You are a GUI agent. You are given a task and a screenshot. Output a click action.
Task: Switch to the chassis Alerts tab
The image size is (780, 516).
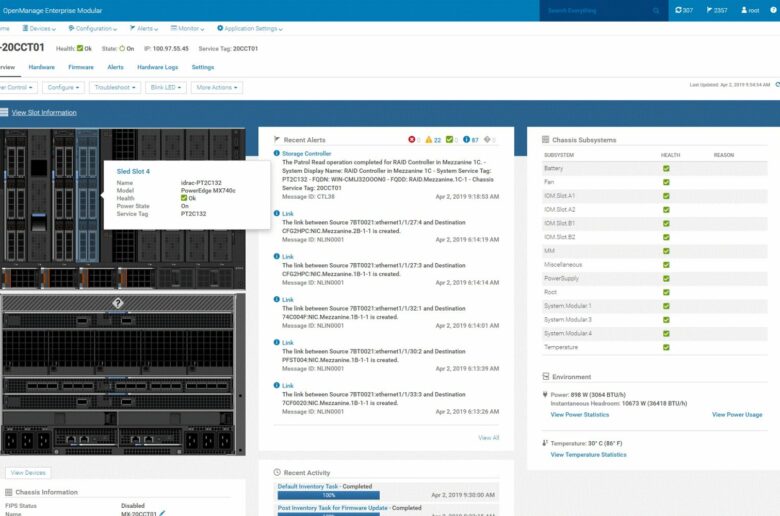[115, 67]
